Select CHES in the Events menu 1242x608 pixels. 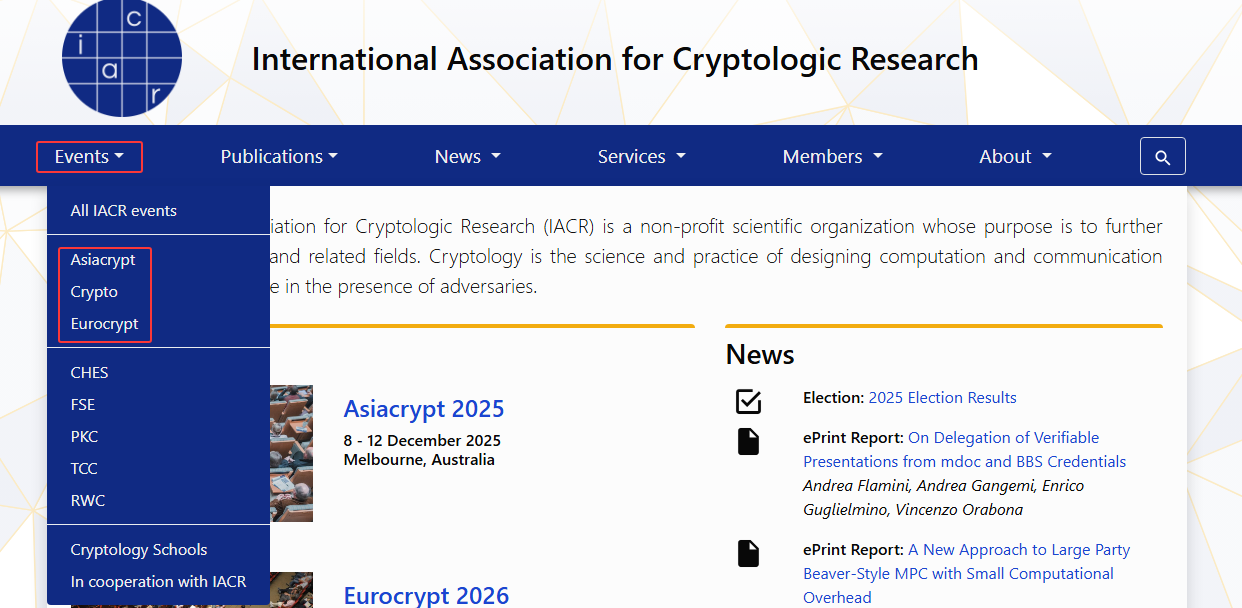point(158,372)
